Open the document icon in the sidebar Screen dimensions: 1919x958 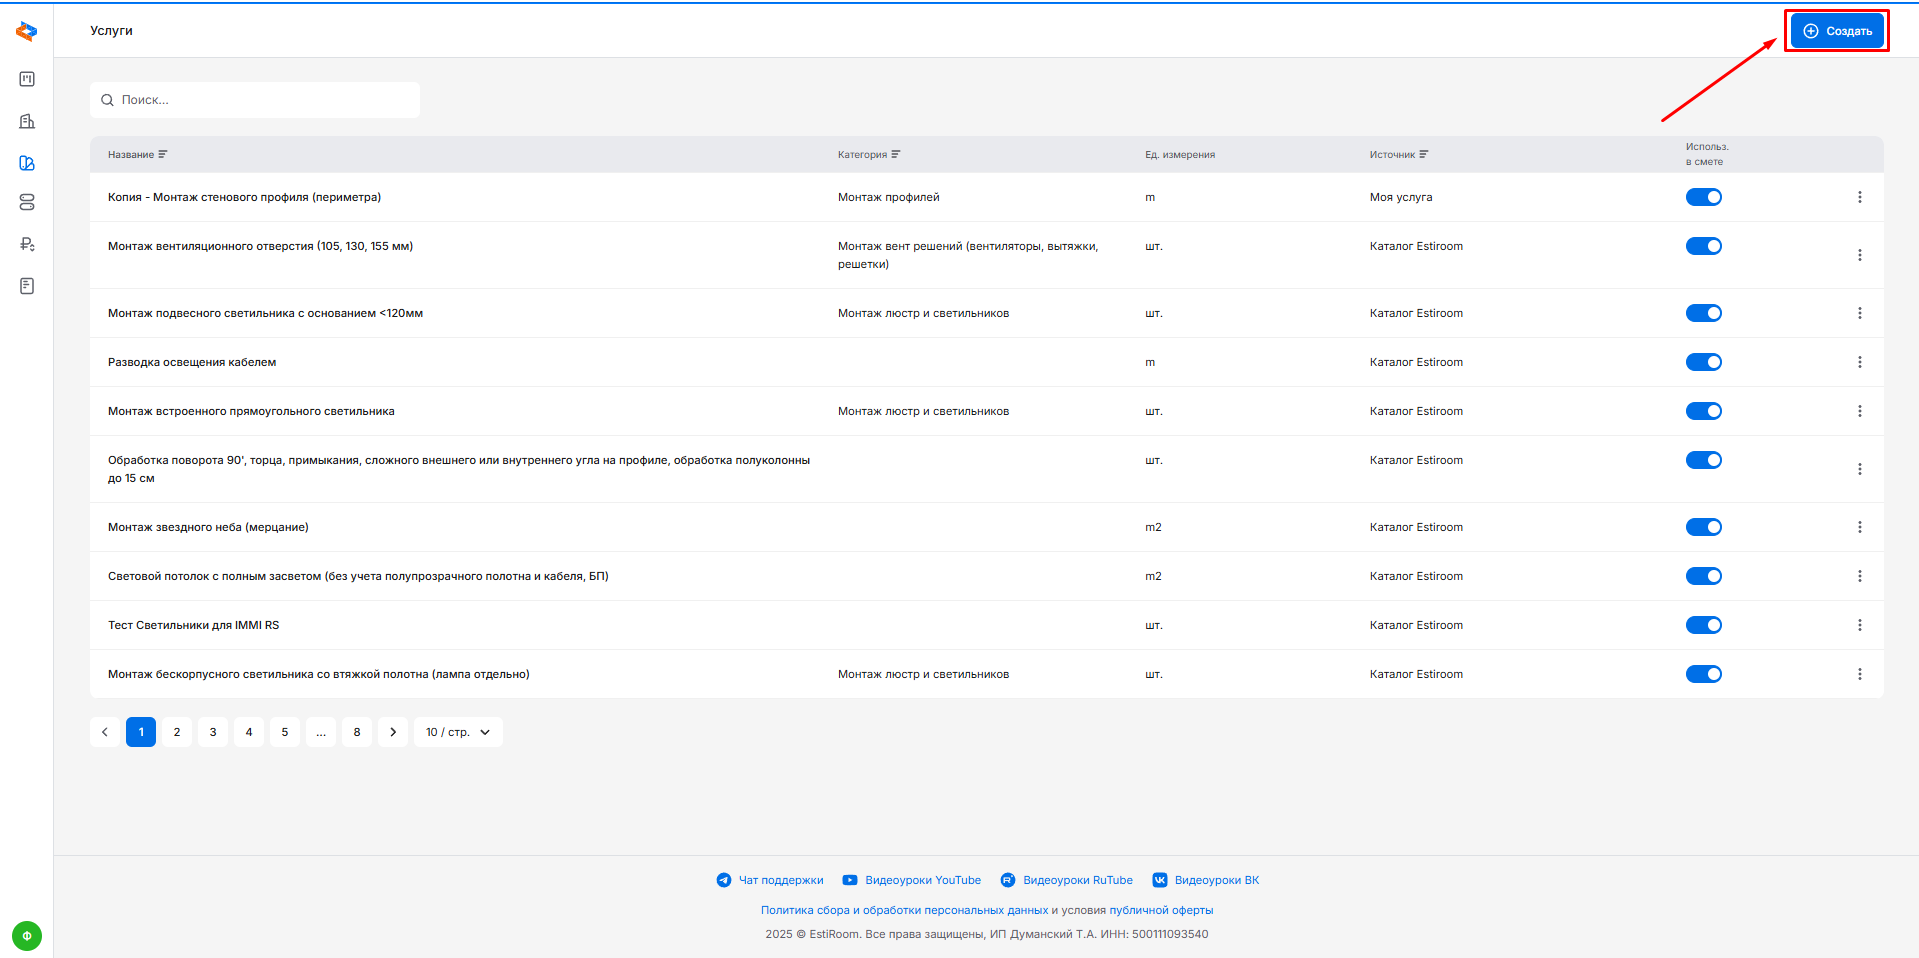pyautogui.click(x=27, y=286)
